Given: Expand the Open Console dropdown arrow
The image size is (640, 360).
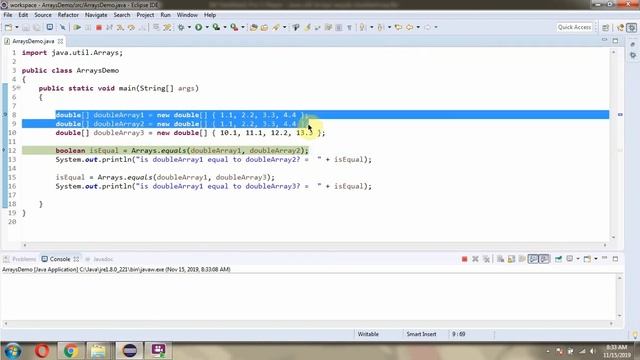Looking at the screenshot, I should pos(596,259).
